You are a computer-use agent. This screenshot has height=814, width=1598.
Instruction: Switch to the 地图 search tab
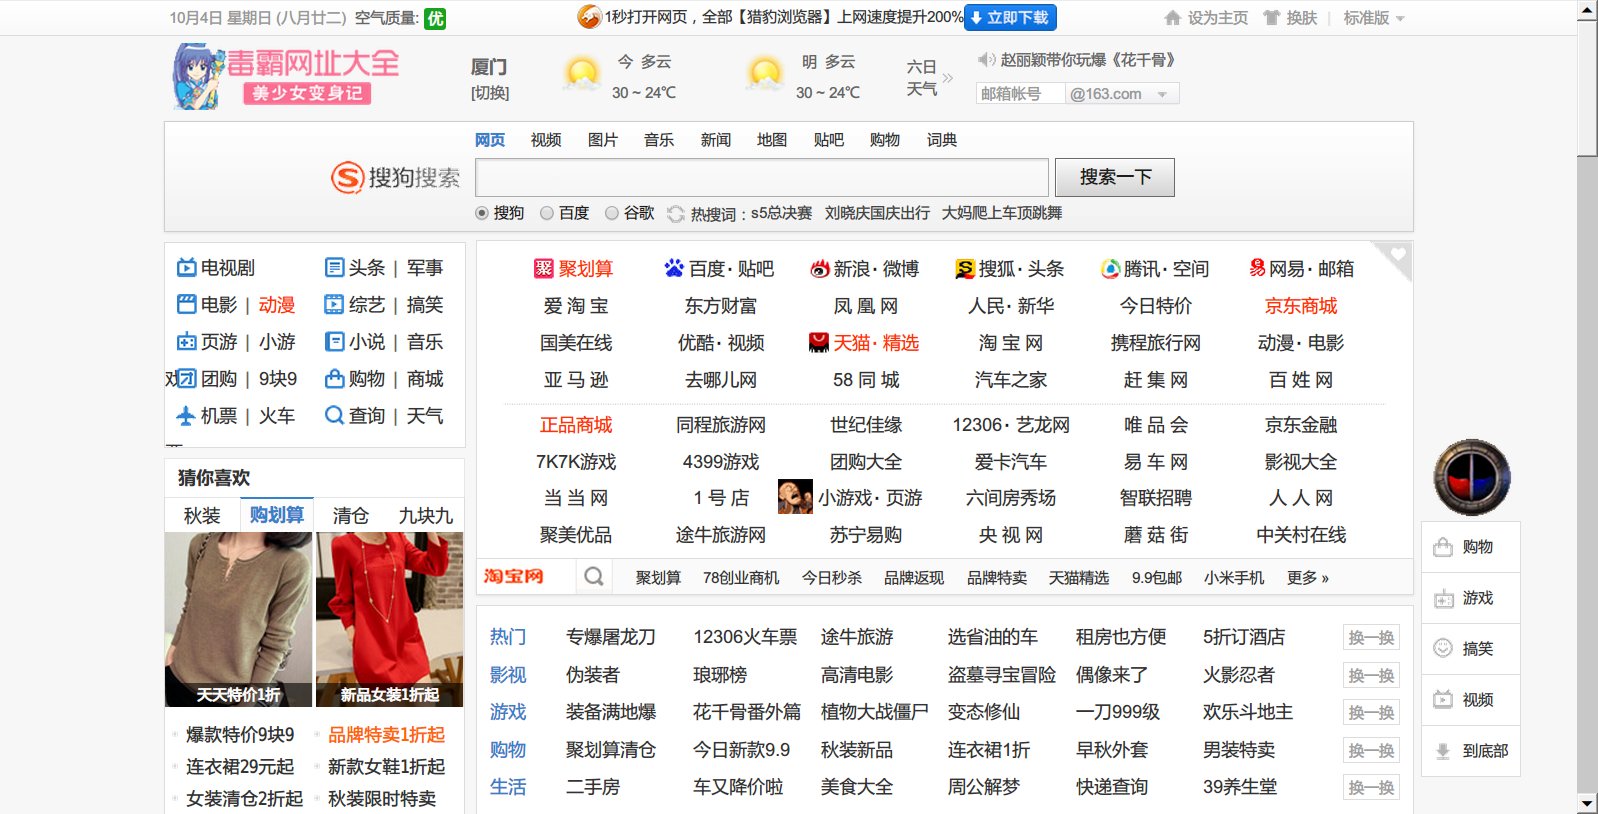tap(772, 140)
